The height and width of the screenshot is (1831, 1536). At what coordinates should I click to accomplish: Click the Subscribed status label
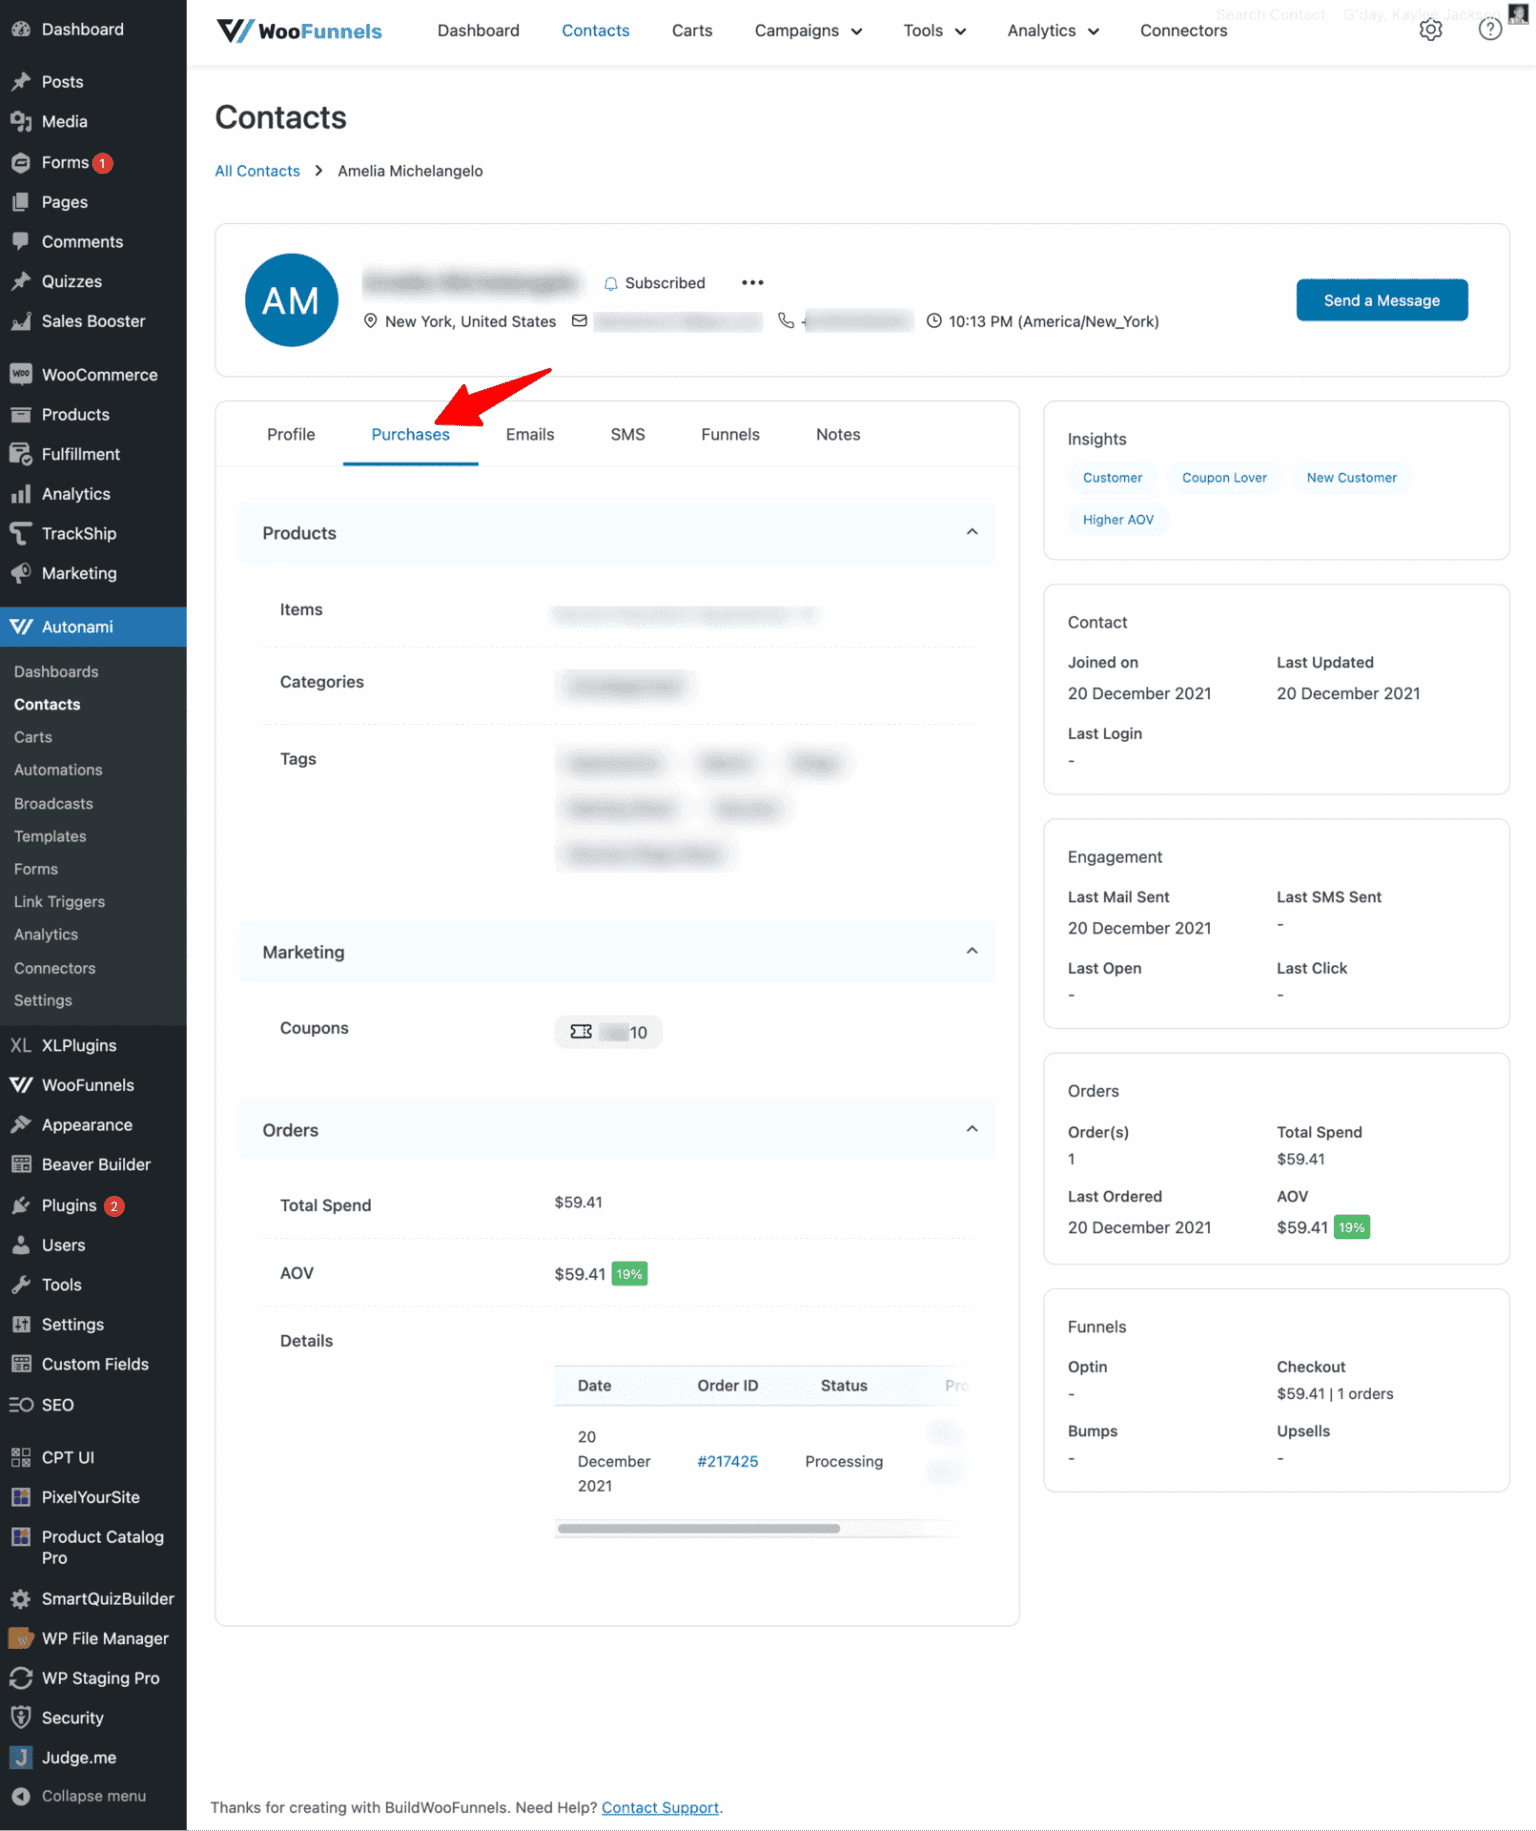point(655,283)
